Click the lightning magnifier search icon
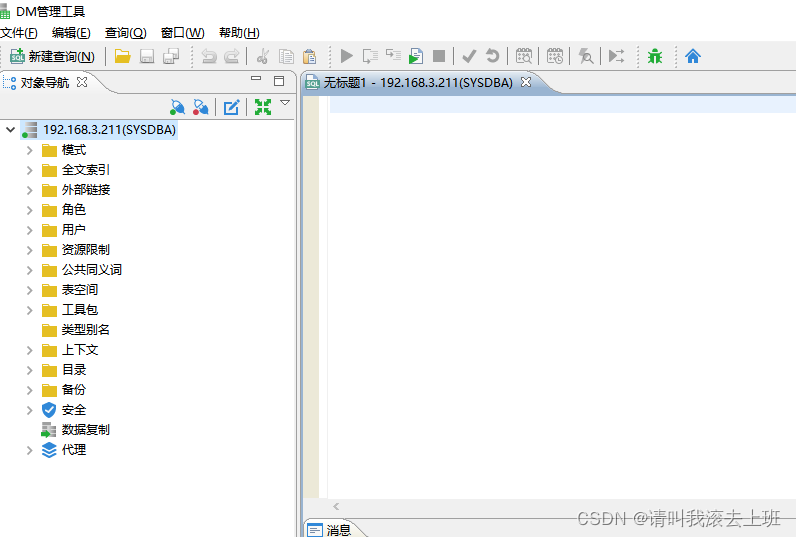This screenshot has width=796, height=537. coord(586,56)
